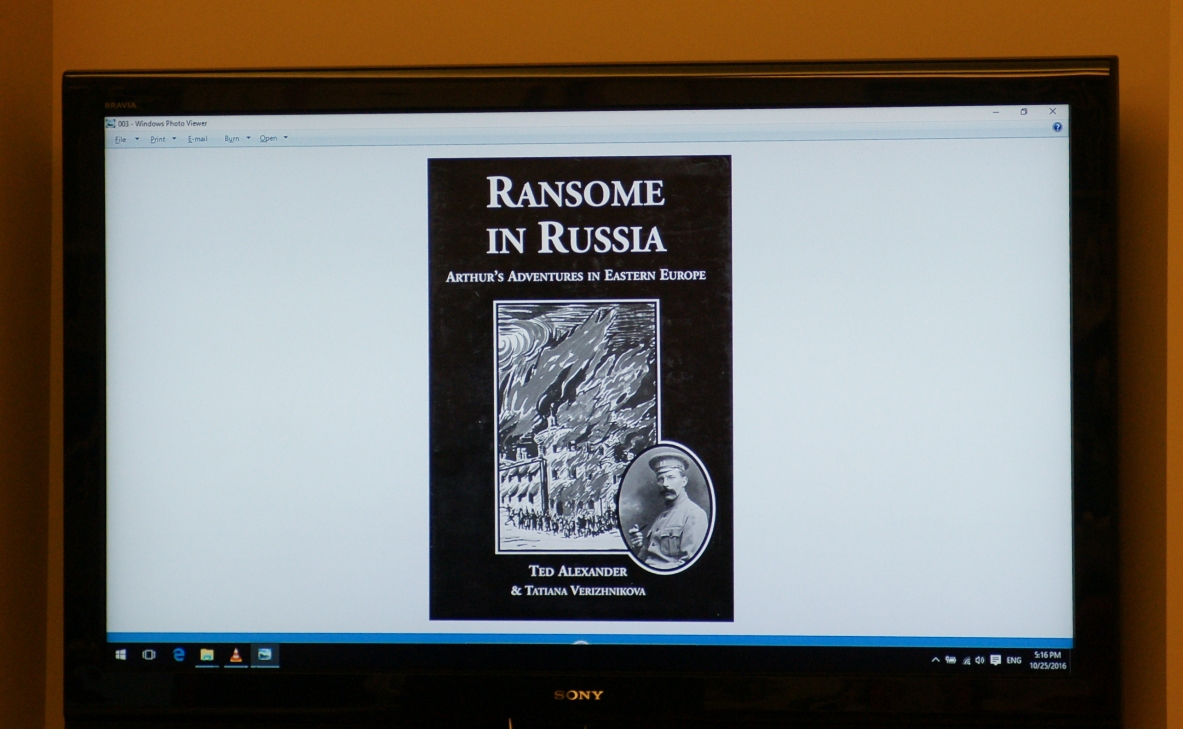Click the dropdown arrow beside Burn

coord(248,138)
